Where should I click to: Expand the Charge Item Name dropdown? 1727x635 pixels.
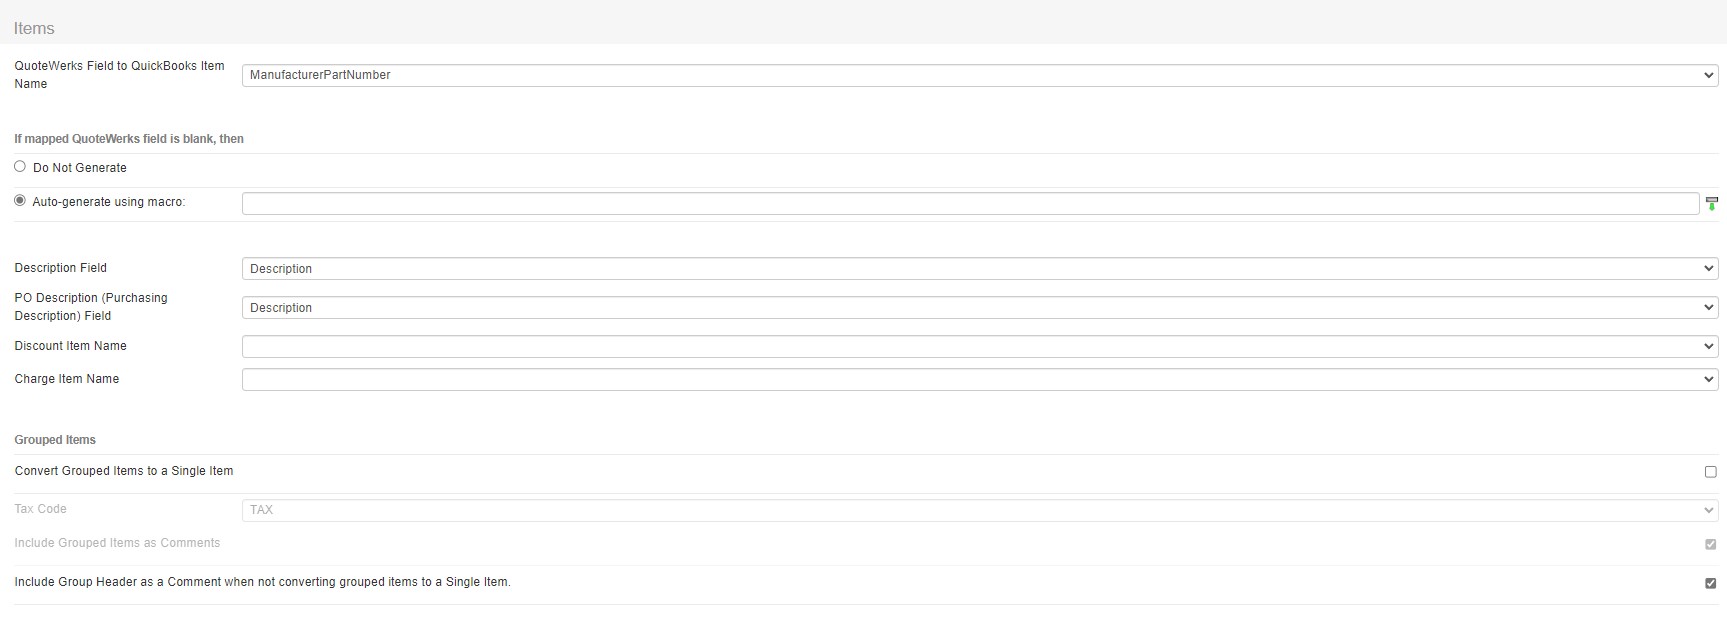[x=979, y=380]
